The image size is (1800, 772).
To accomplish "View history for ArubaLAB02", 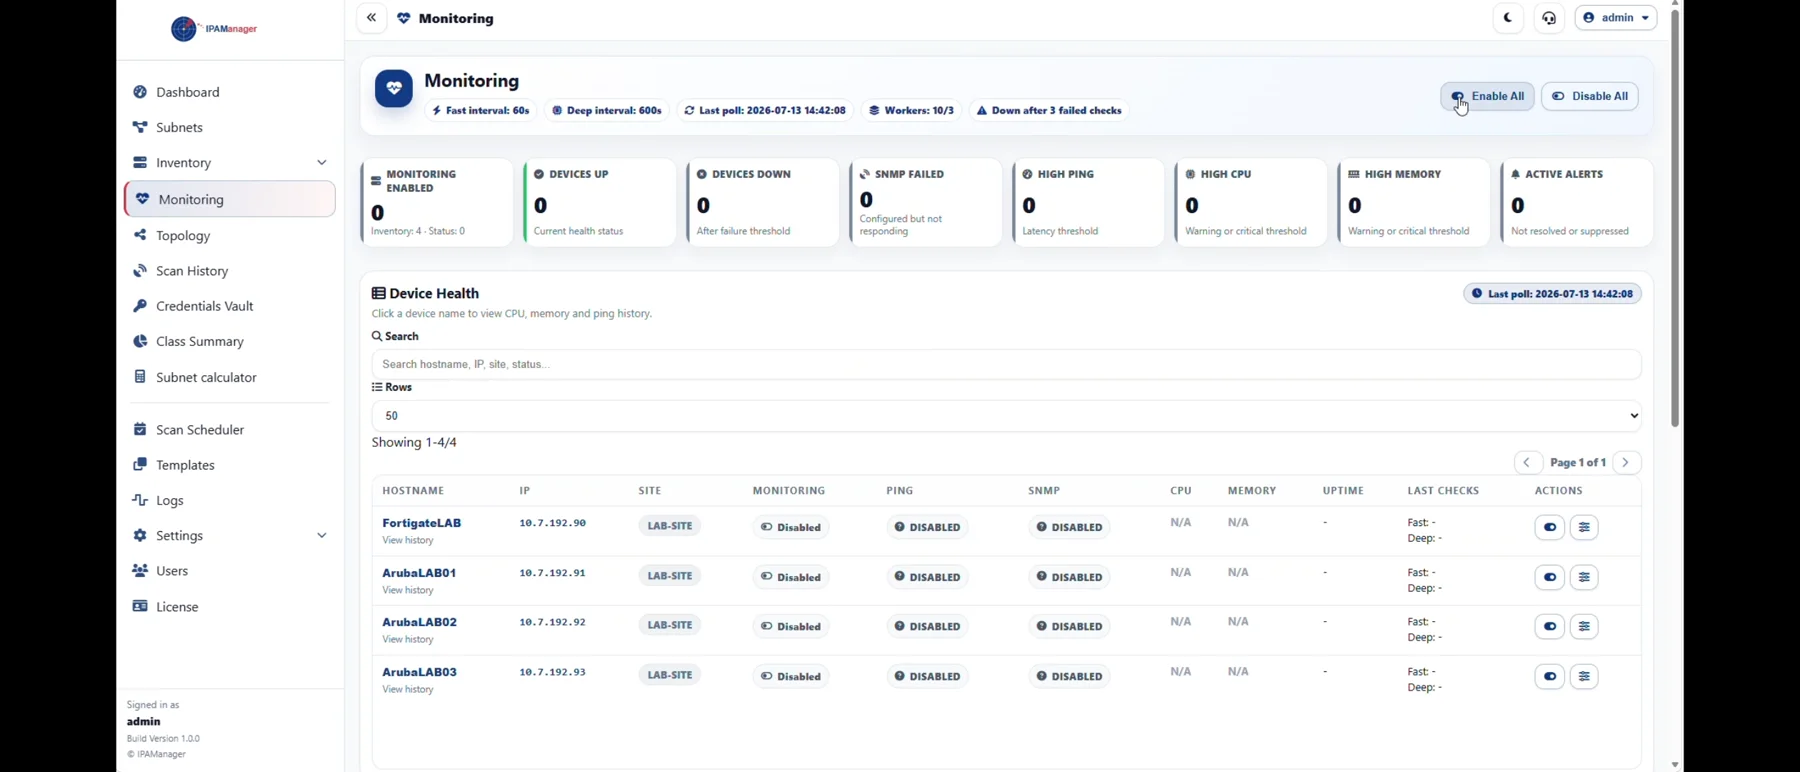I will click(408, 640).
